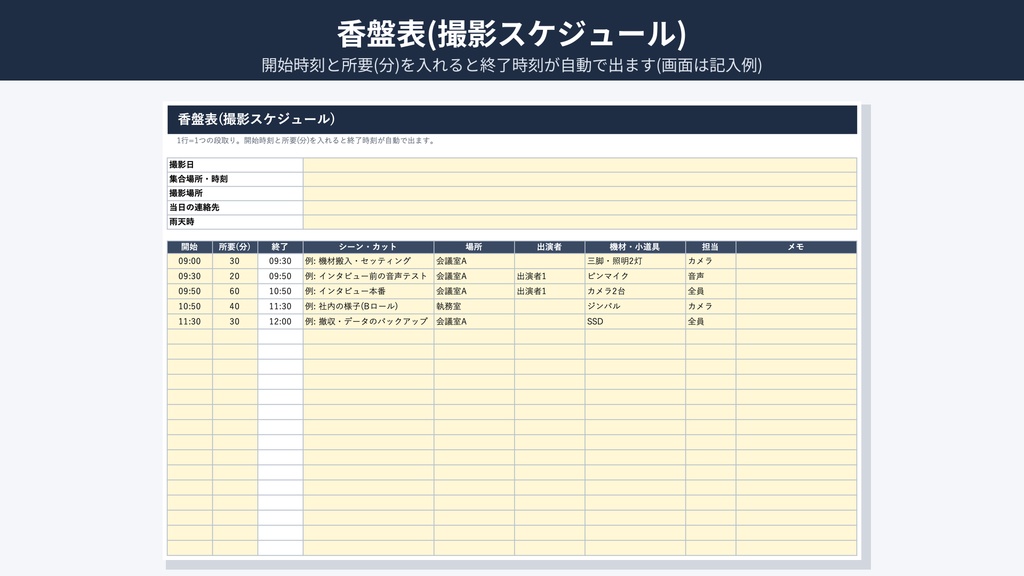Click the 開始 column header

tap(189, 247)
